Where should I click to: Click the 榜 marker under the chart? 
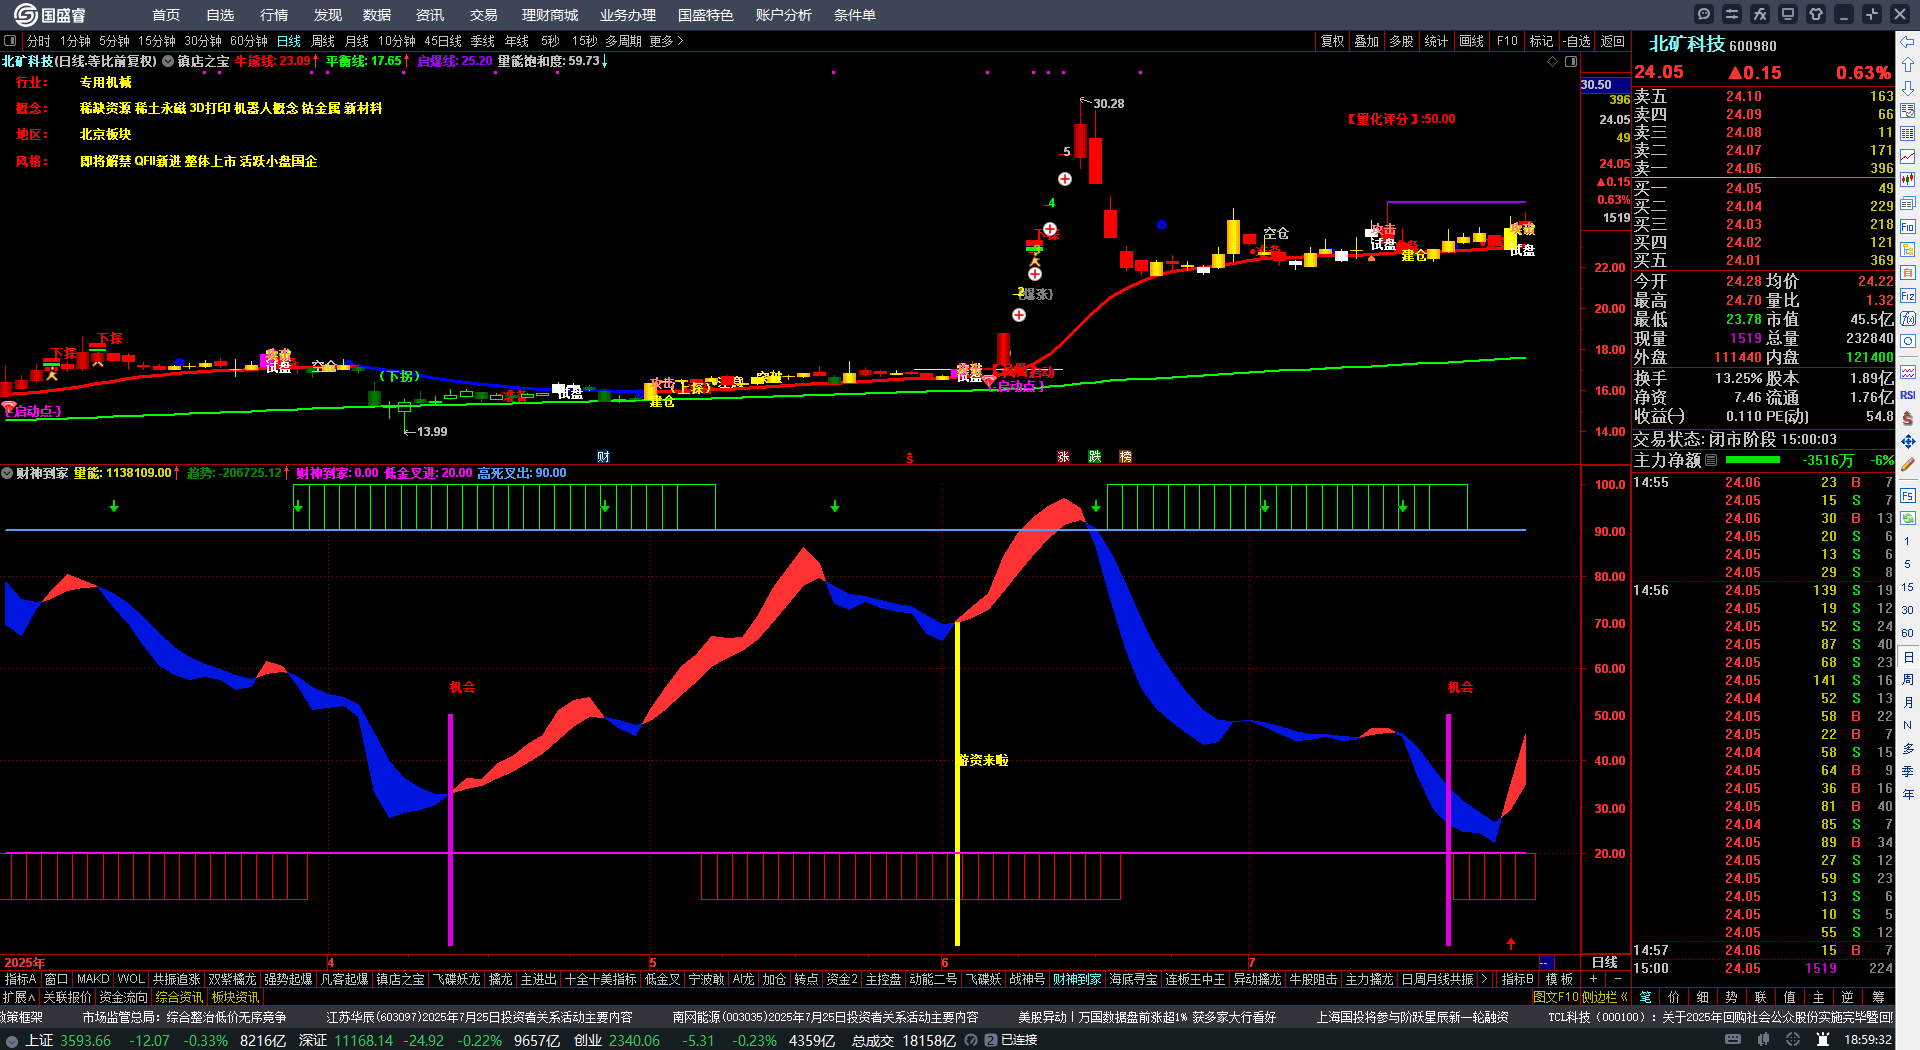pos(1125,456)
